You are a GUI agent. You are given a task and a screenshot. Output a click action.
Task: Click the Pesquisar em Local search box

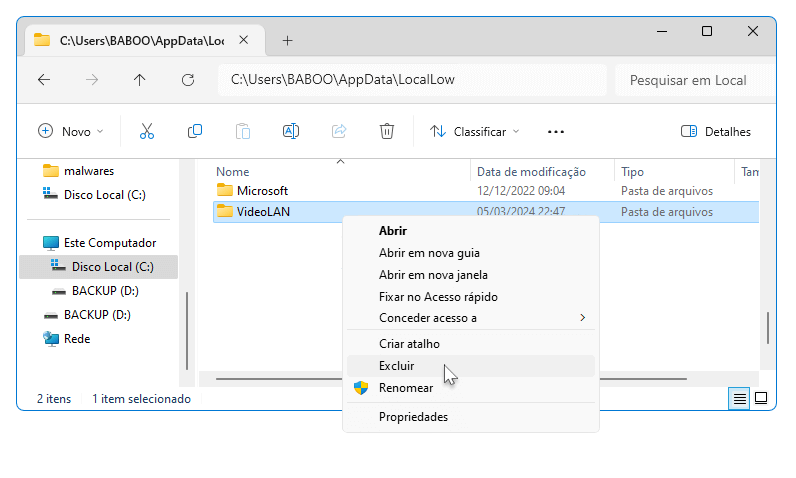point(694,80)
